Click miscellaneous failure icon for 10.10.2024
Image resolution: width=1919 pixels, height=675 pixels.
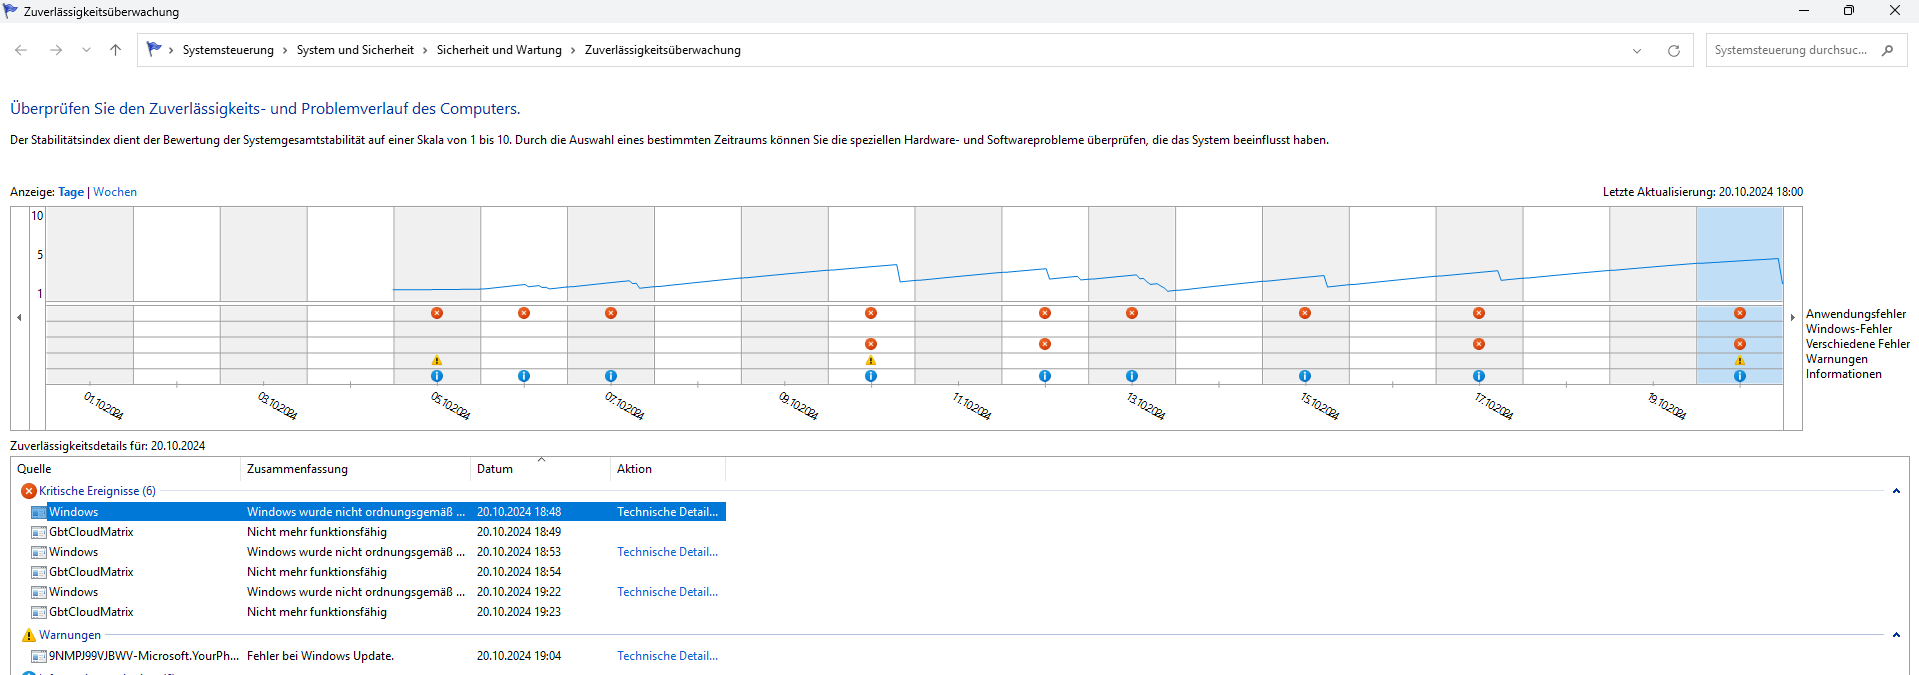coord(871,344)
